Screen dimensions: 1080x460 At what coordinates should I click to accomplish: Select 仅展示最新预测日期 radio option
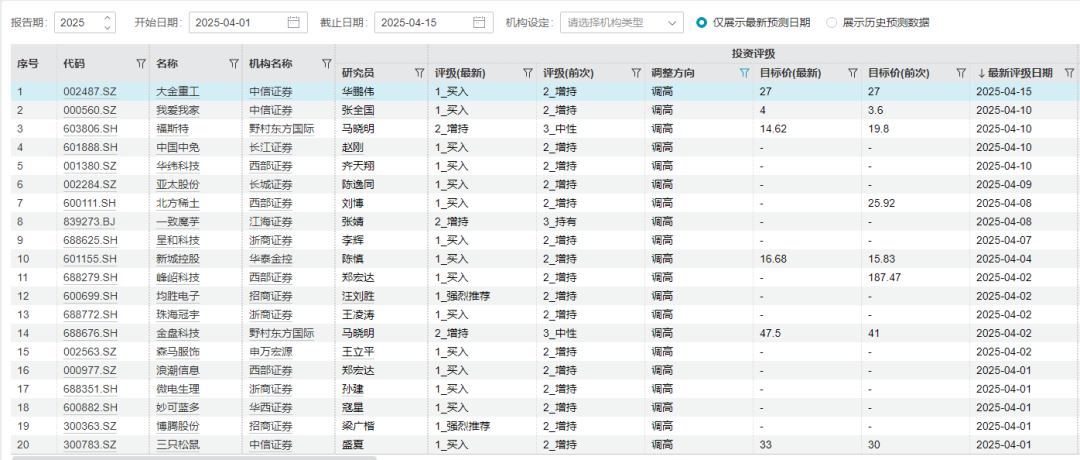tap(702, 22)
